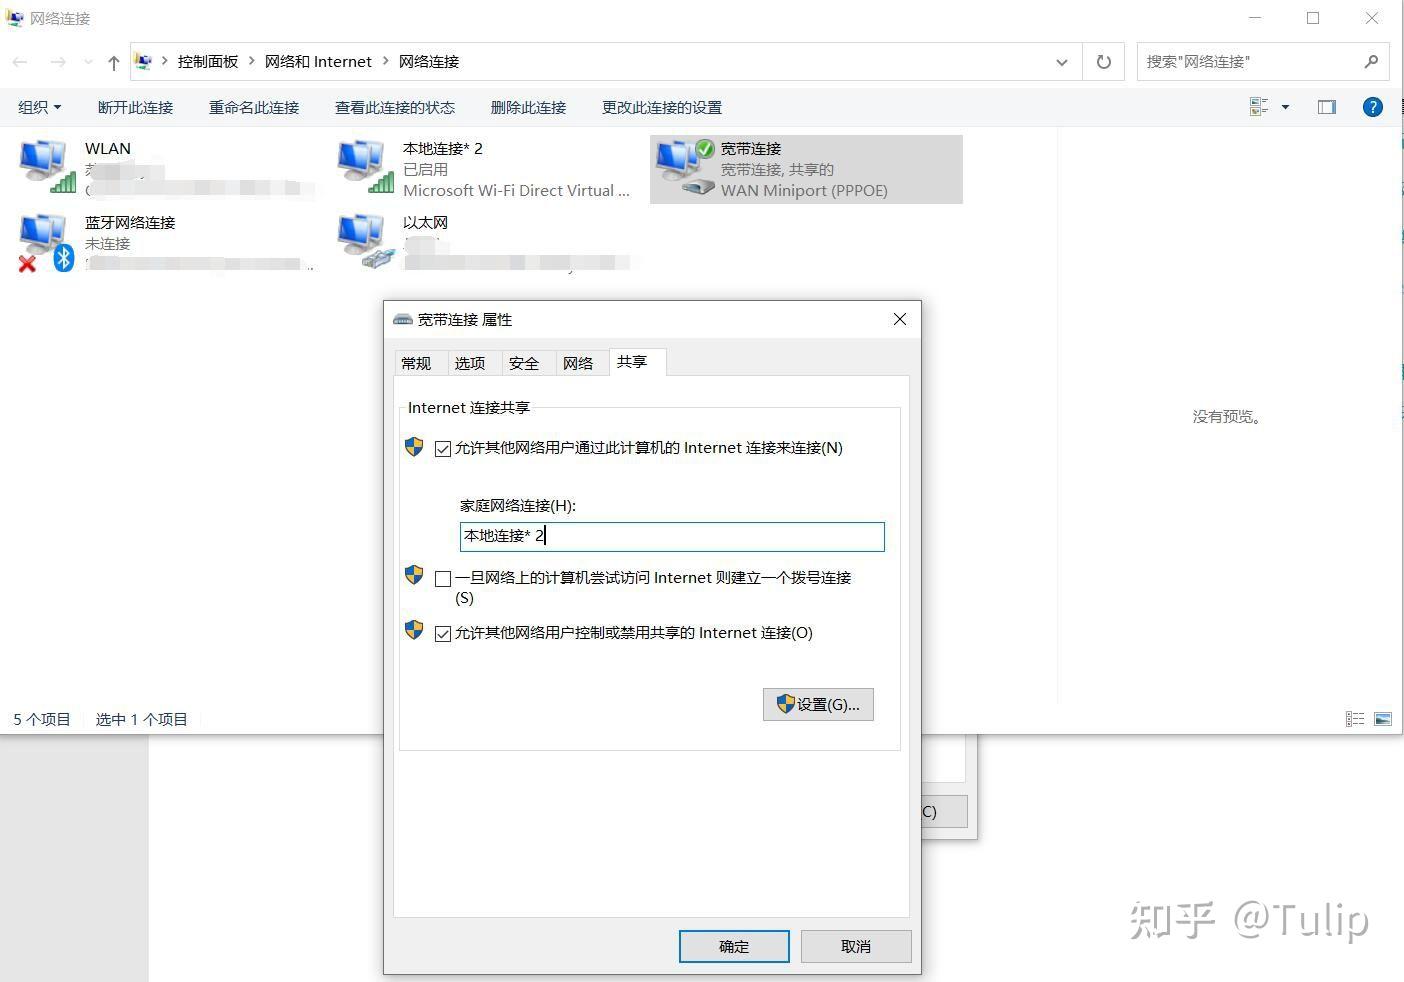Click the 宽带连接 属性 dialog title icon
The width and height of the screenshot is (1404, 982).
[x=403, y=319]
